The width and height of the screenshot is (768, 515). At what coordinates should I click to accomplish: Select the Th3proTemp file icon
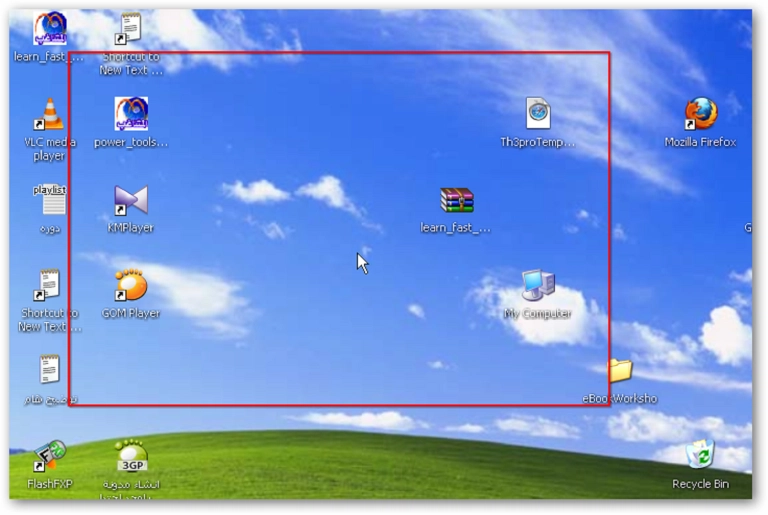[538, 113]
